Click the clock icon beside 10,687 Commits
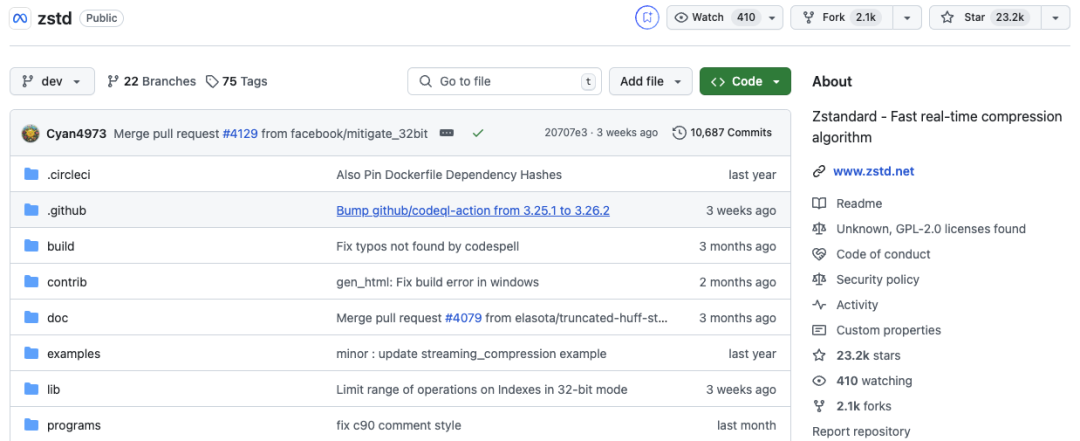Viewport: 1080px width, 441px height. (x=679, y=133)
